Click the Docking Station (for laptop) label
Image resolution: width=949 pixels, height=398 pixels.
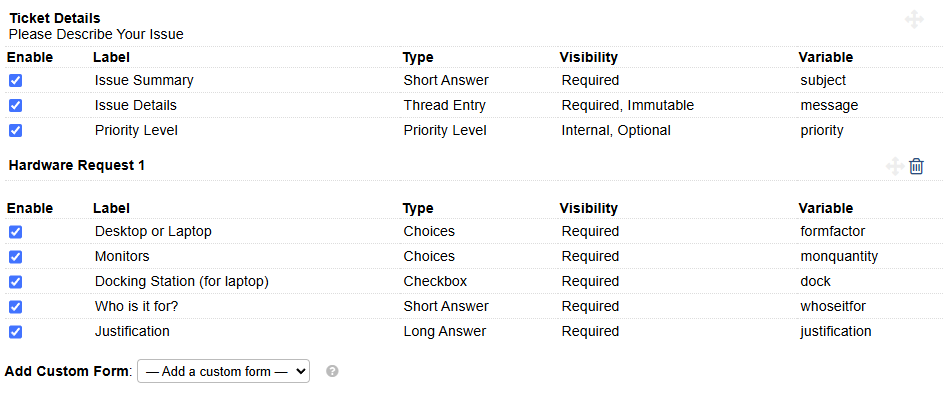point(182,281)
